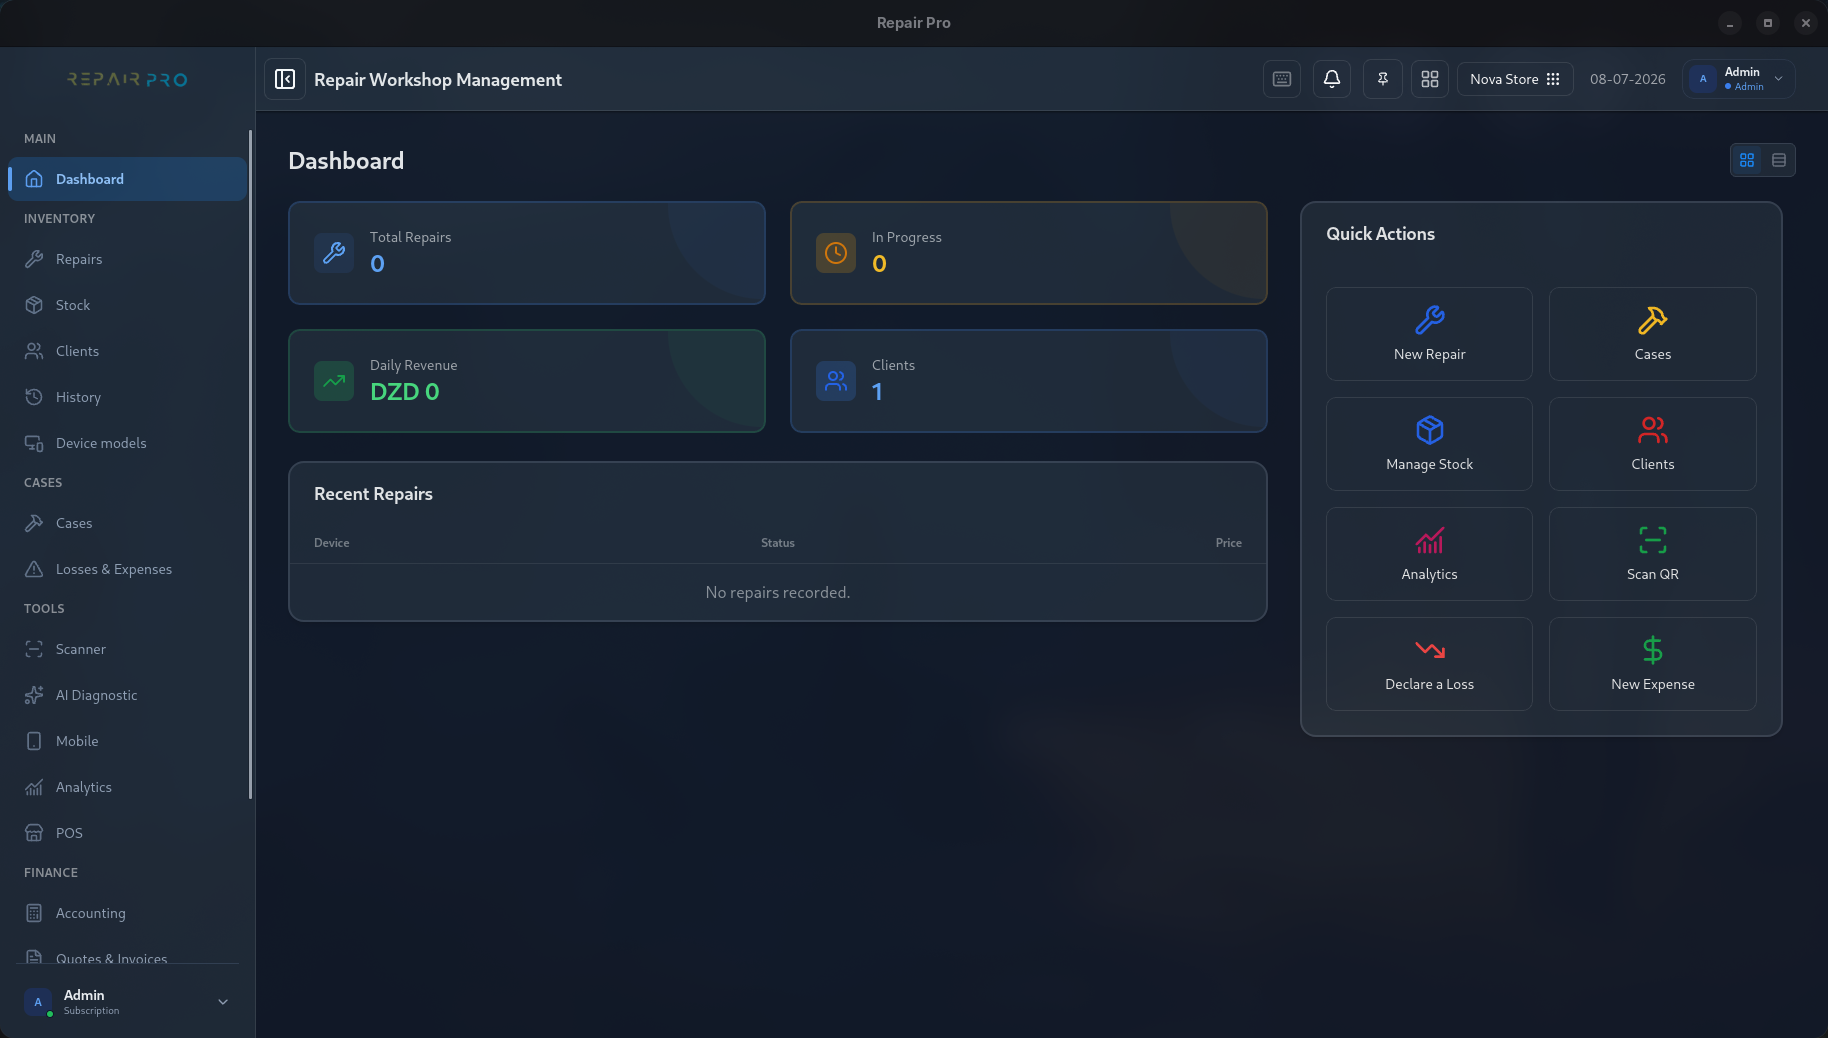
Task: Expand the Admin Subscription menu at sidebar bottom
Action: point(127,1001)
